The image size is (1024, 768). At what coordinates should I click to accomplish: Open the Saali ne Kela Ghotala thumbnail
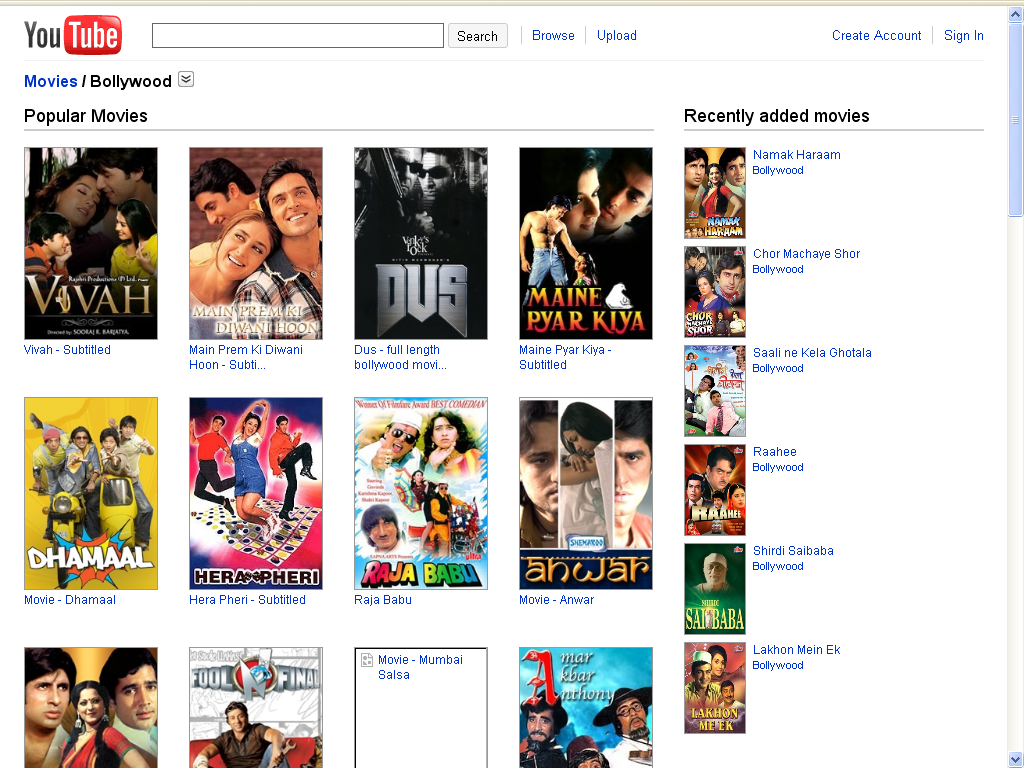714,391
